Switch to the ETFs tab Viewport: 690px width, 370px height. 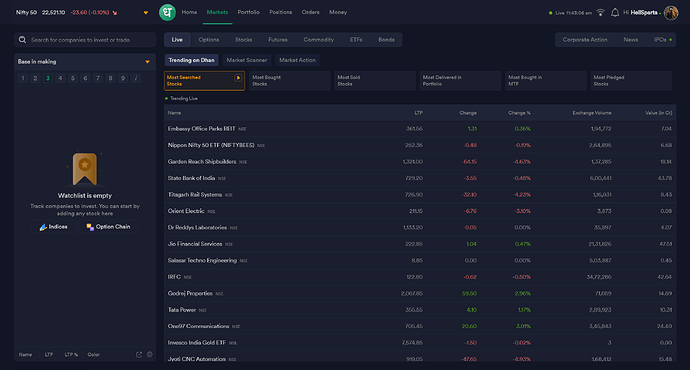[356, 40]
